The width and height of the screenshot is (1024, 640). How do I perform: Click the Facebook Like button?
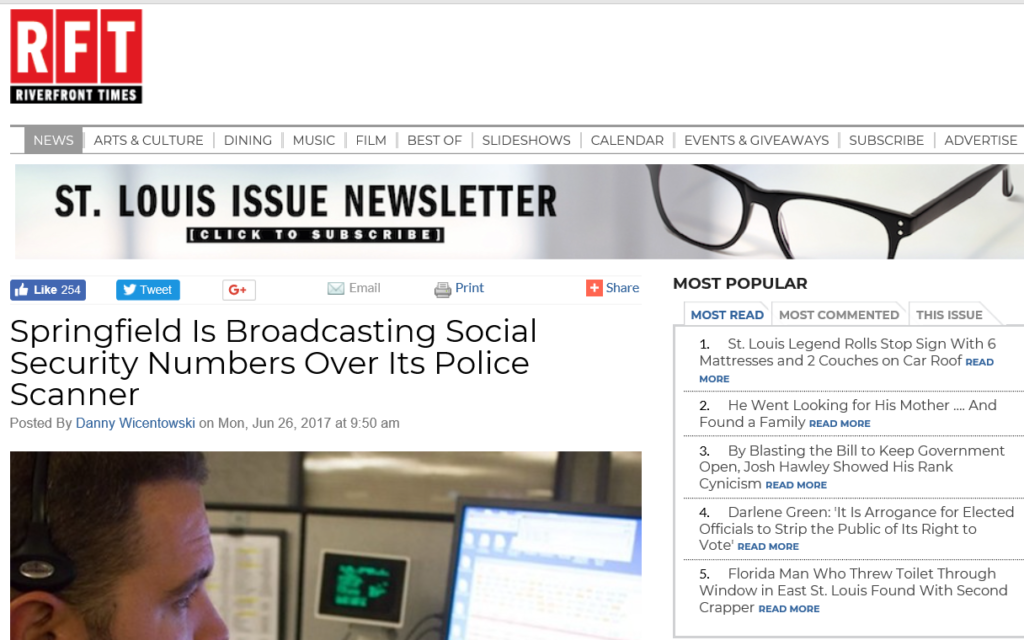pos(47,290)
